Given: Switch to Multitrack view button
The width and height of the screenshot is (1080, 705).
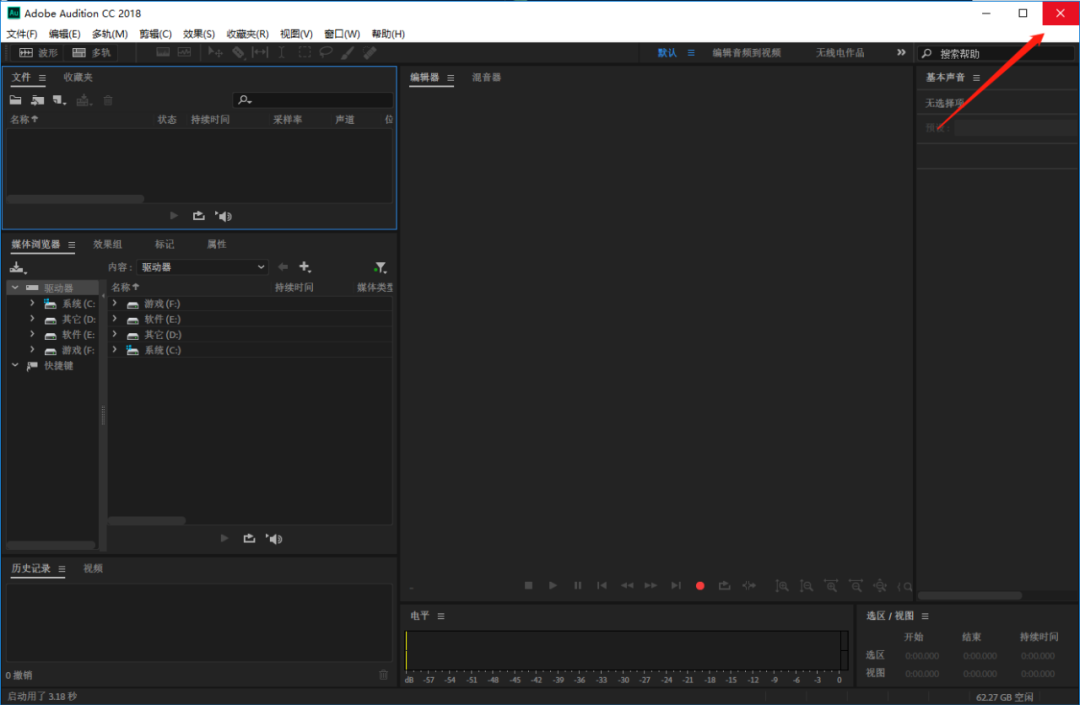Looking at the screenshot, I should tap(92, 53).
